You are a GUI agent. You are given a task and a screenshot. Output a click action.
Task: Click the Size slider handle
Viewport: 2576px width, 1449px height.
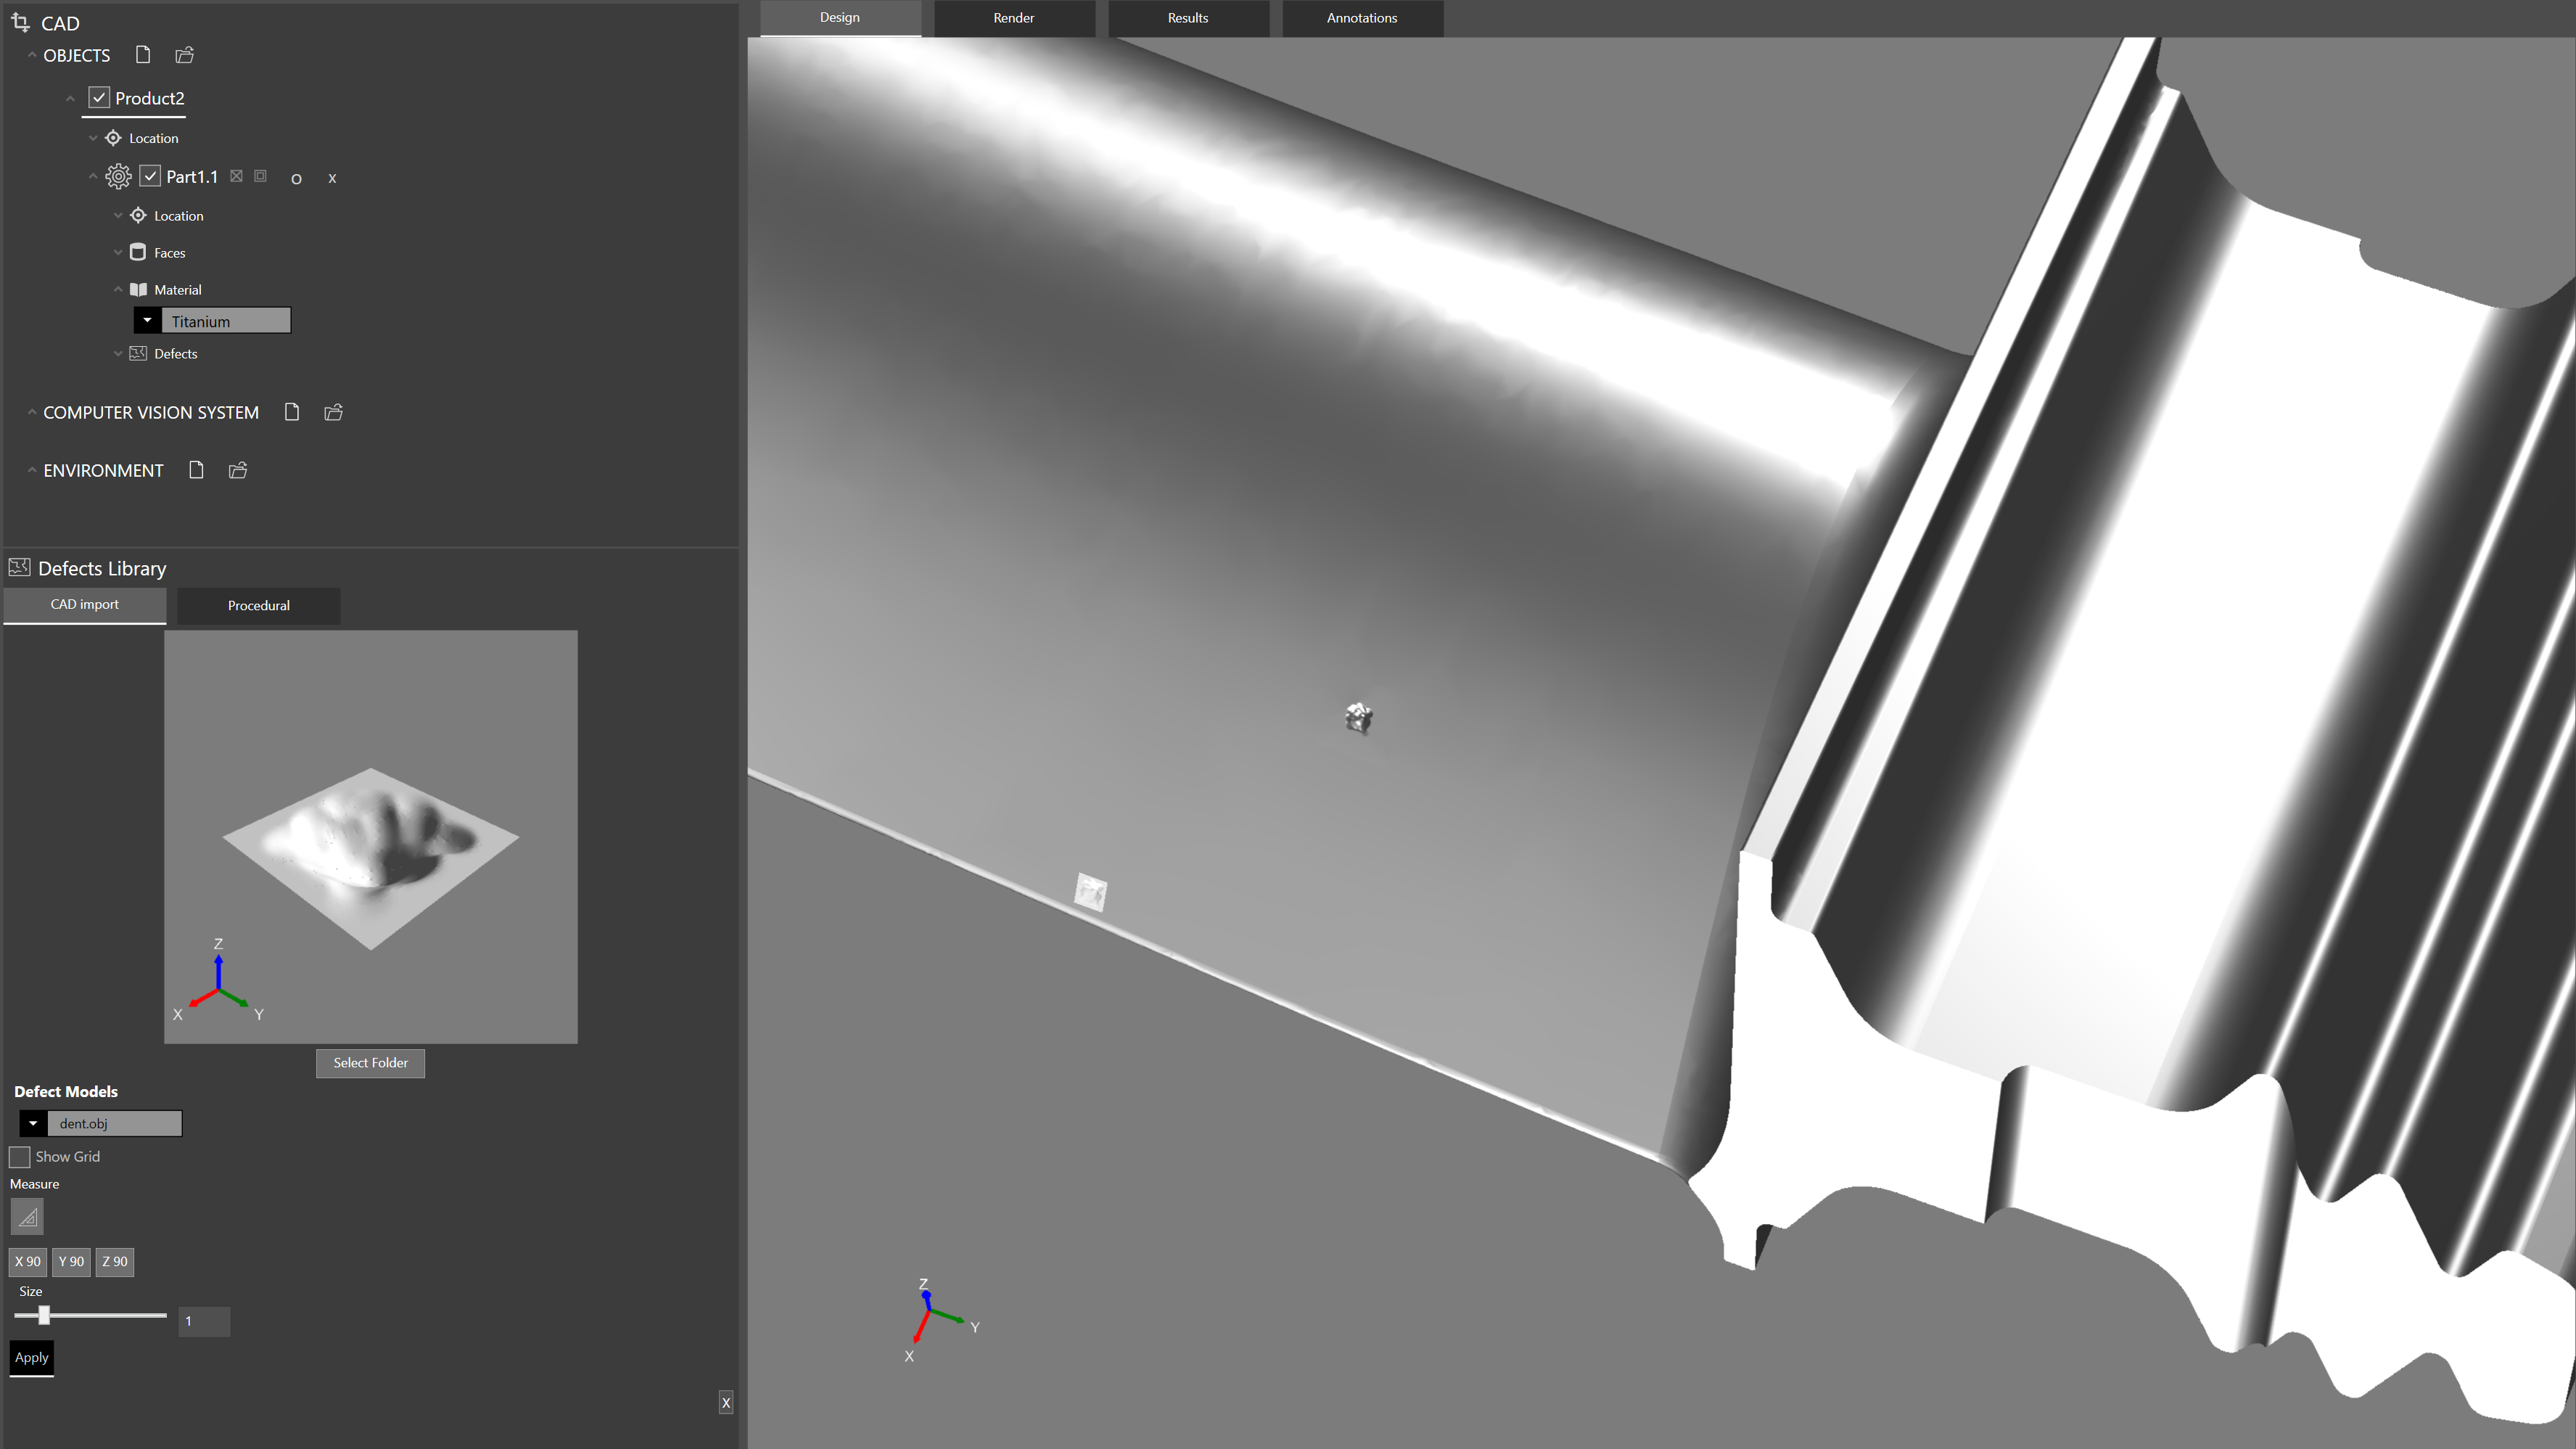(44, 1315)
